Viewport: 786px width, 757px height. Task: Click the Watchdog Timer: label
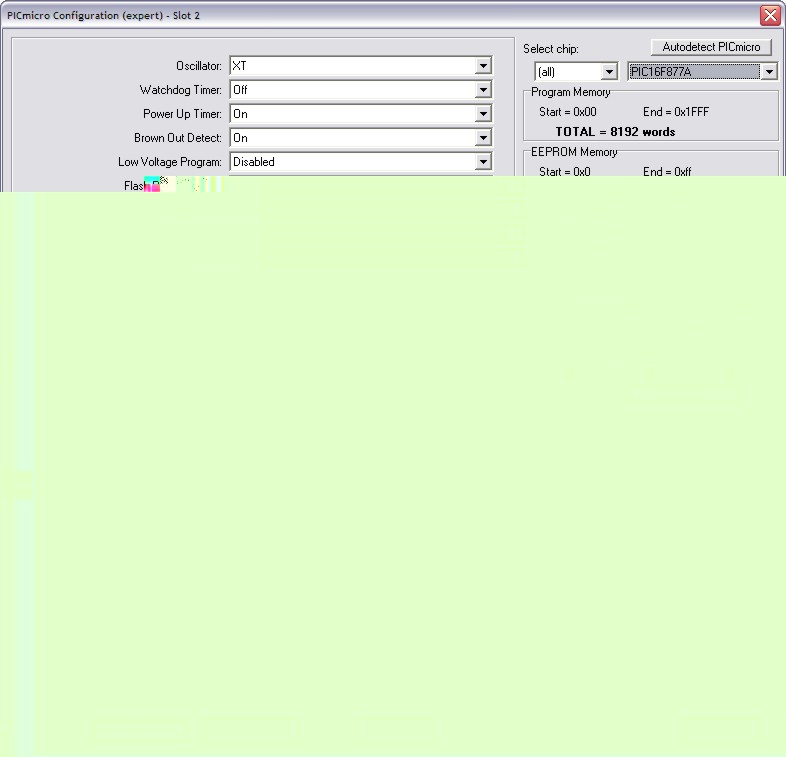click(180, 90)
